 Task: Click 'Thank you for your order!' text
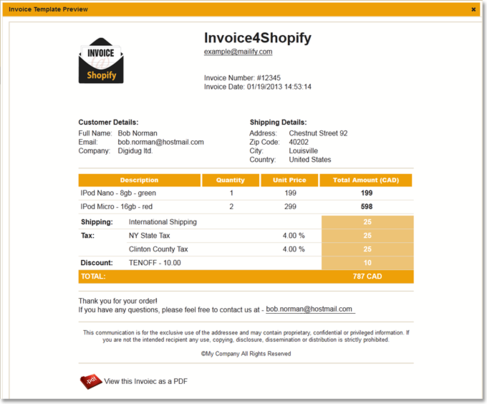[118, 301]
